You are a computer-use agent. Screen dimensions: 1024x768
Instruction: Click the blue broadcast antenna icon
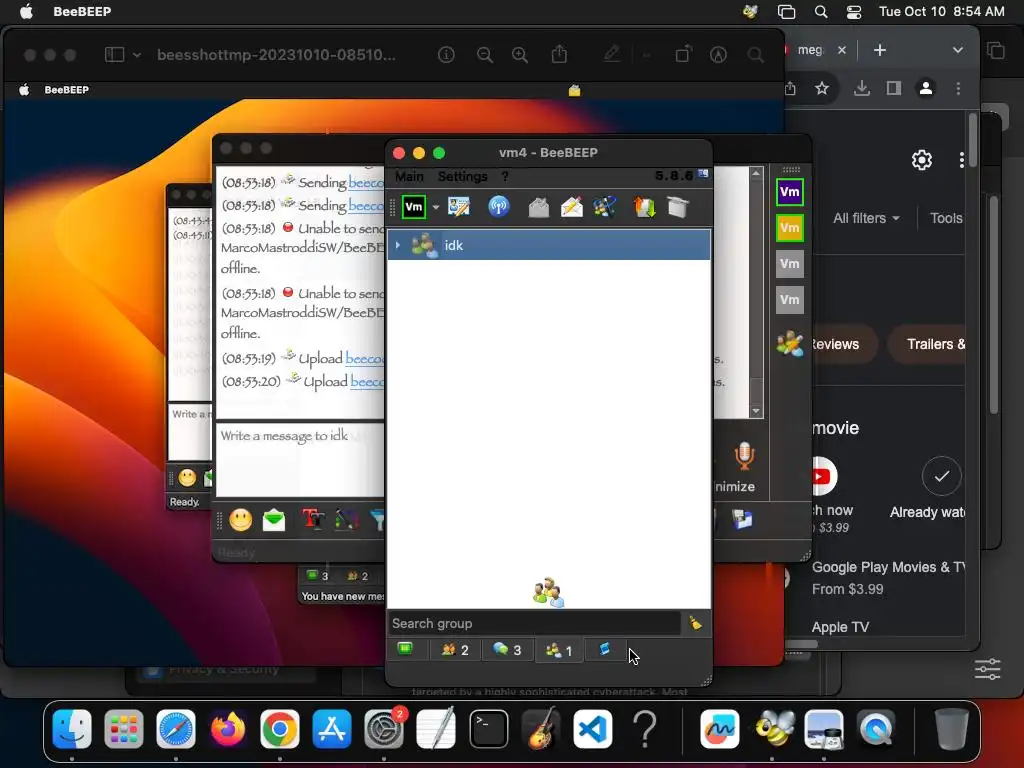pyautogui.click(x=498, y=207)
